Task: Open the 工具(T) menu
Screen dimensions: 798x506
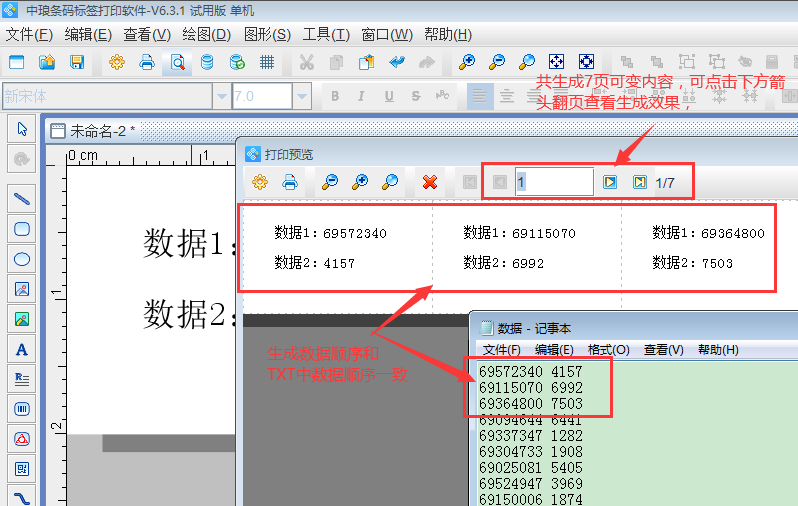Action: pos(326,34)
